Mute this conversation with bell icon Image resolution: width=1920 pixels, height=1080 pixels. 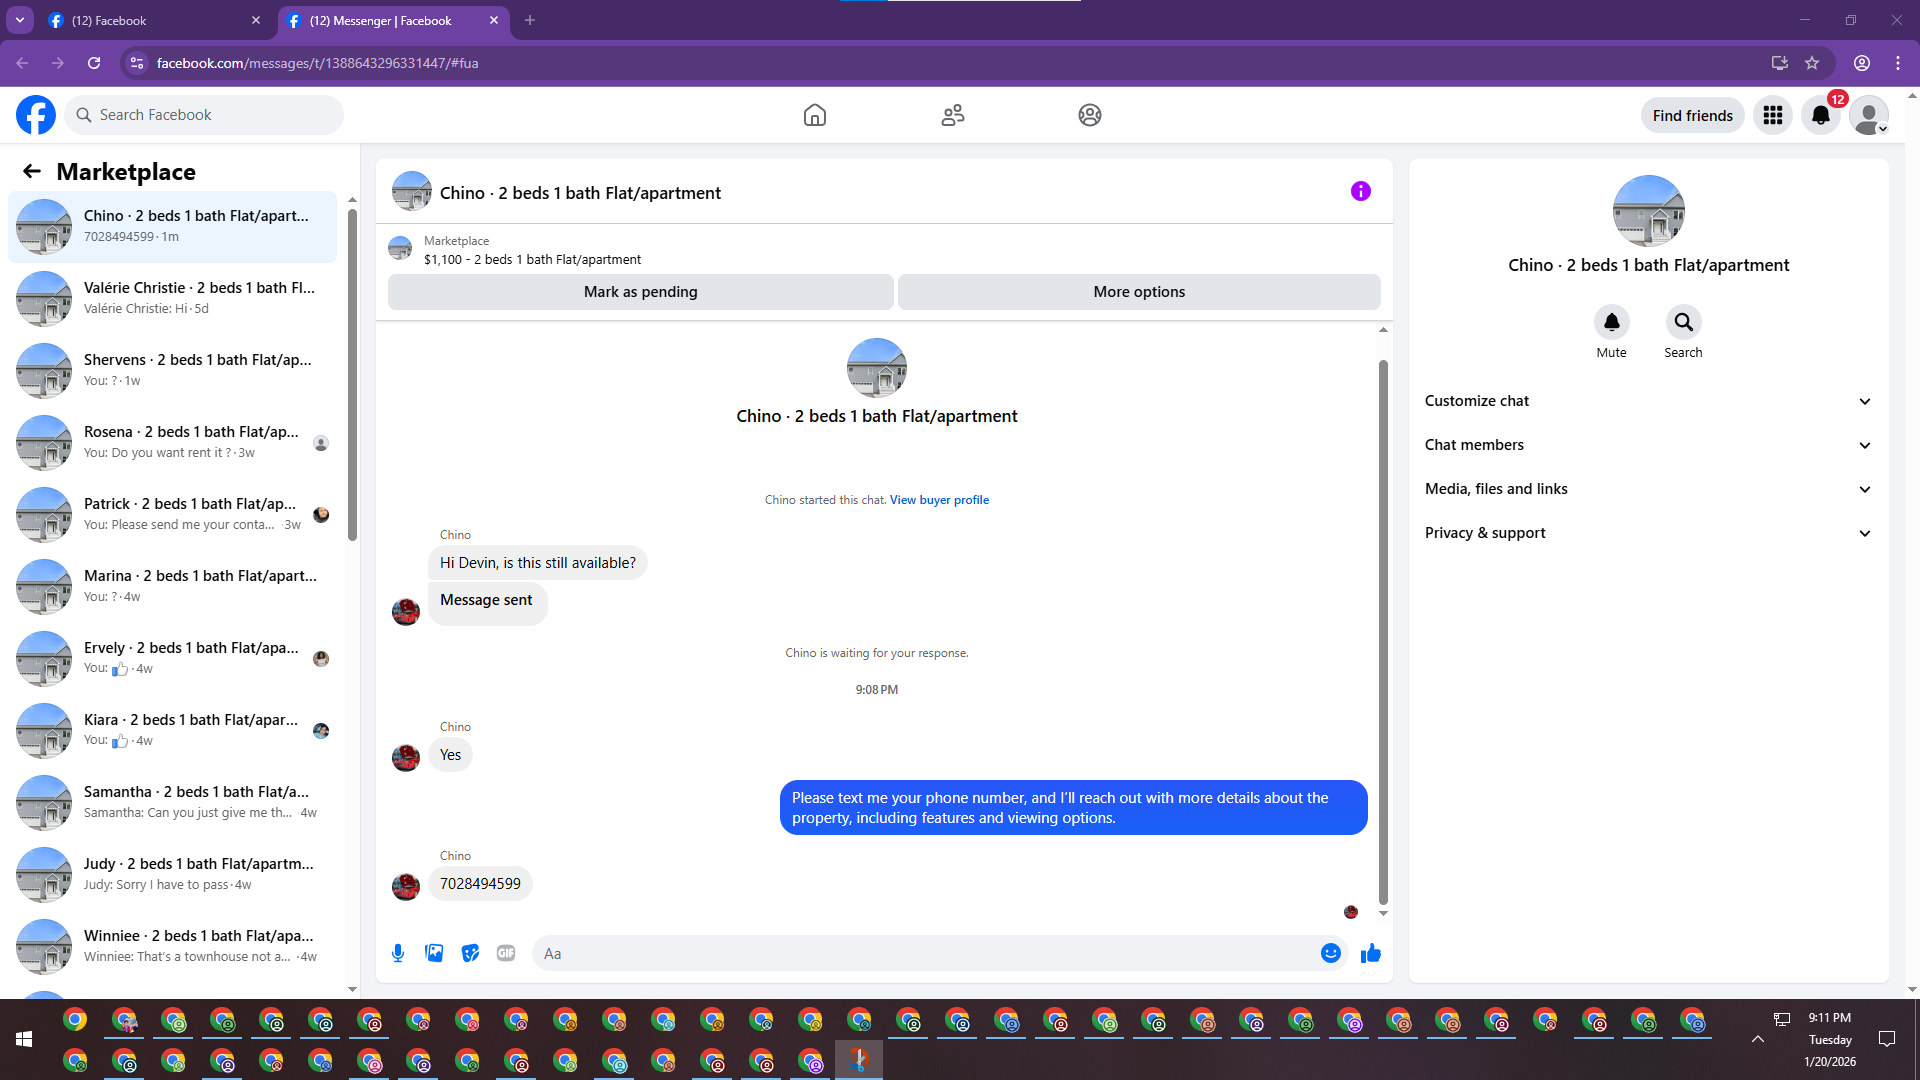tap(1612, 322)
